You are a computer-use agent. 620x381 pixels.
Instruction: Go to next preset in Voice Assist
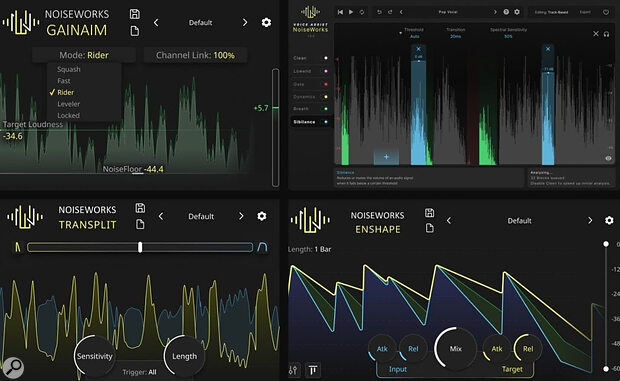(495, 12)
